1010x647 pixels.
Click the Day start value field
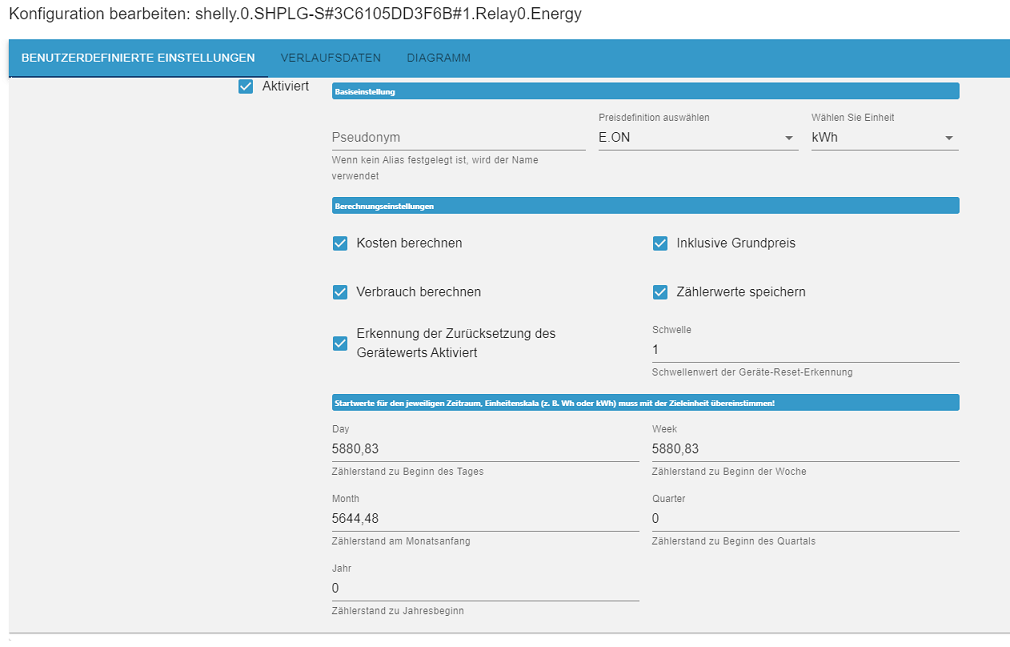pyautogui.click(x=485, y=449)
